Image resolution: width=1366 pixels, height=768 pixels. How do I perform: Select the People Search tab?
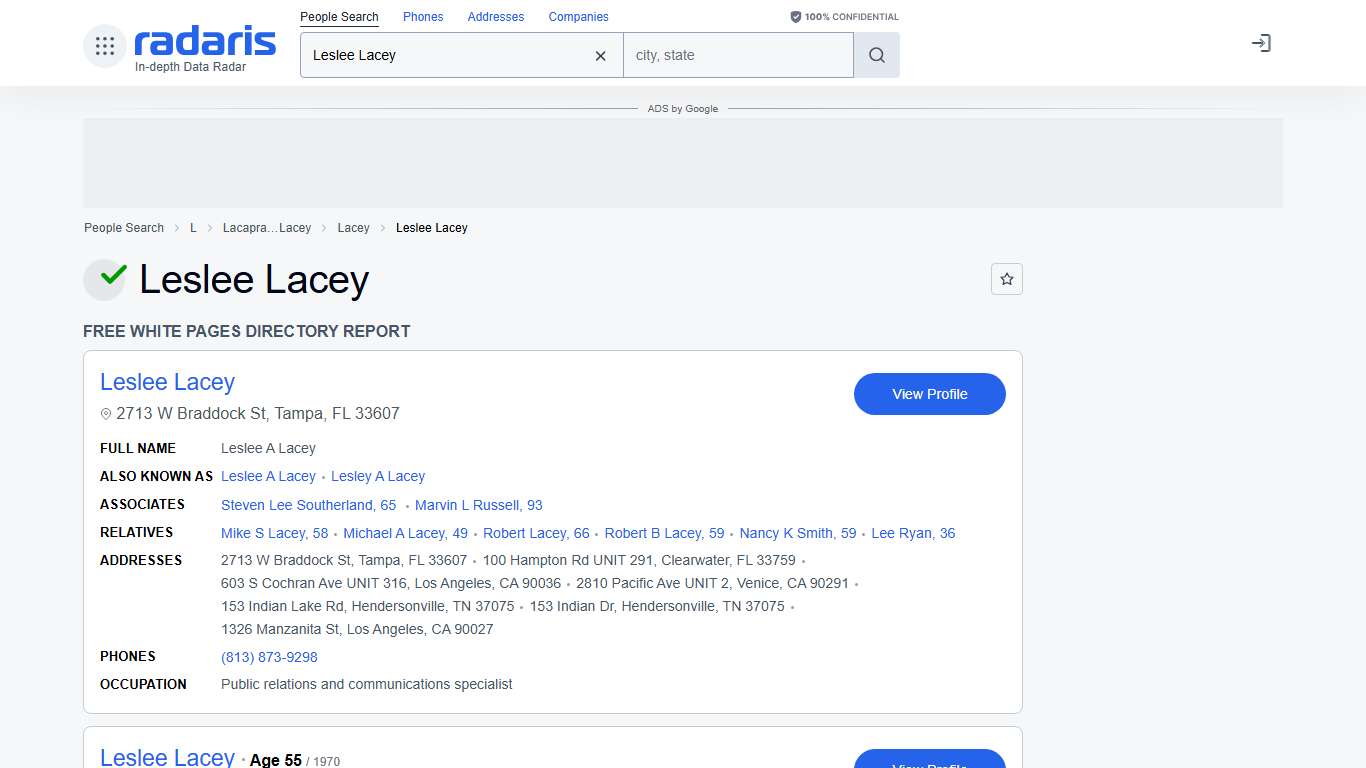tap(339, 17)
